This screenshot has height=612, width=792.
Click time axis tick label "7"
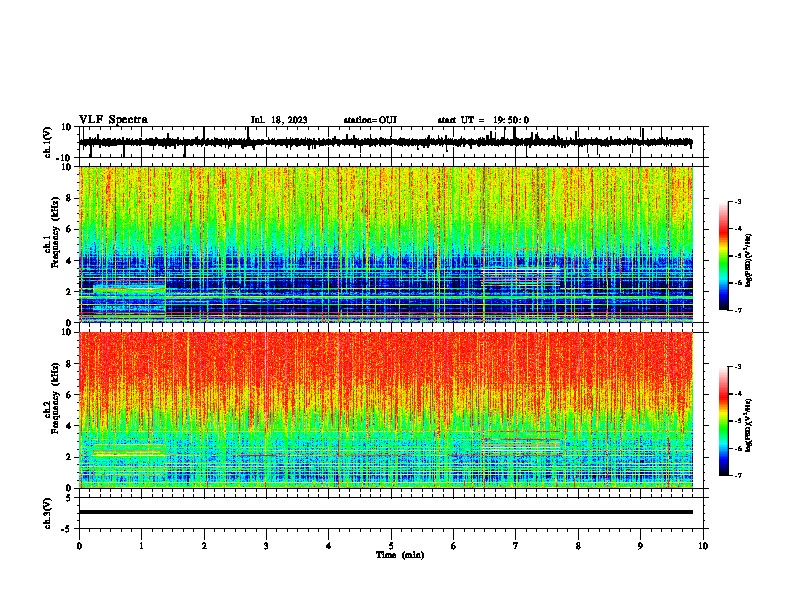click(516, 546)
